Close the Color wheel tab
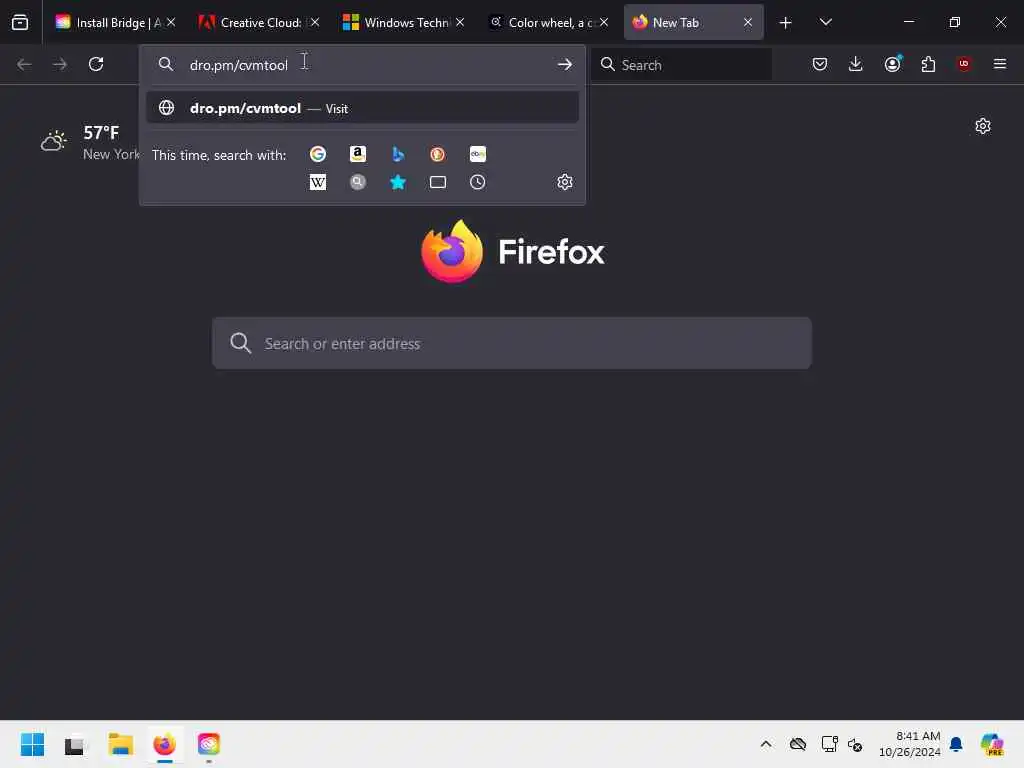 [604, 22]
